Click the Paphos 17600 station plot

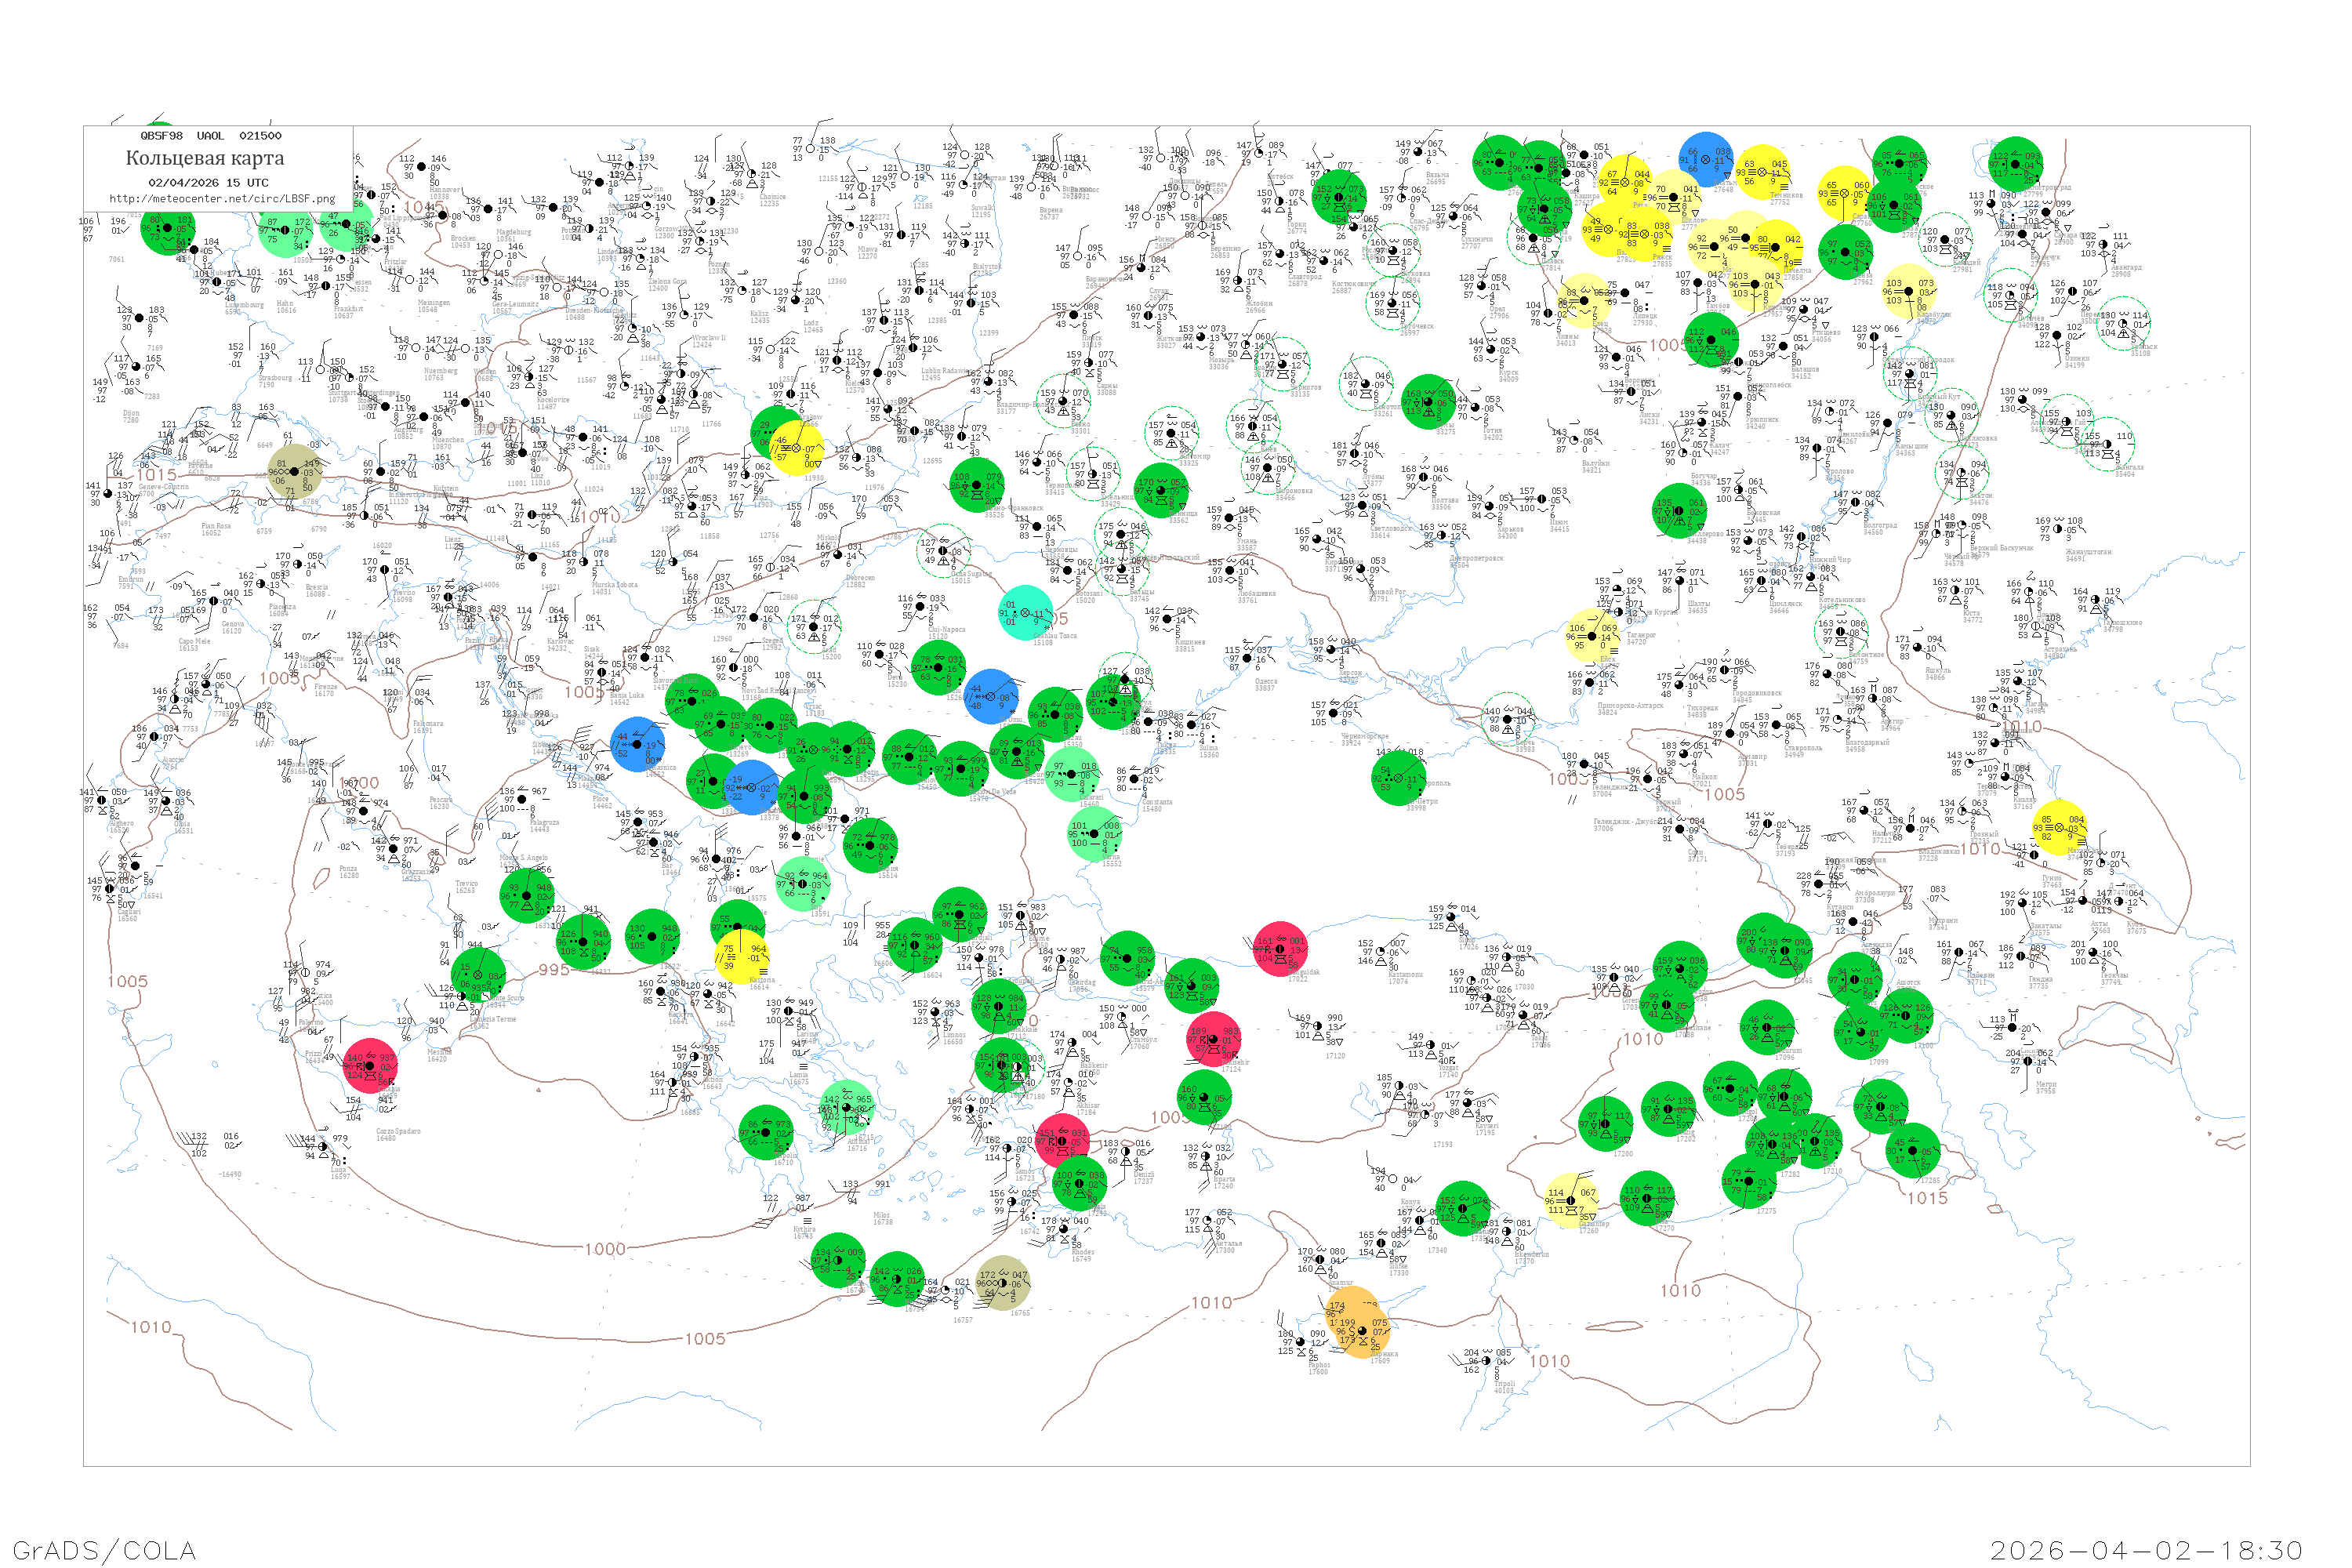point(1301,1343)
